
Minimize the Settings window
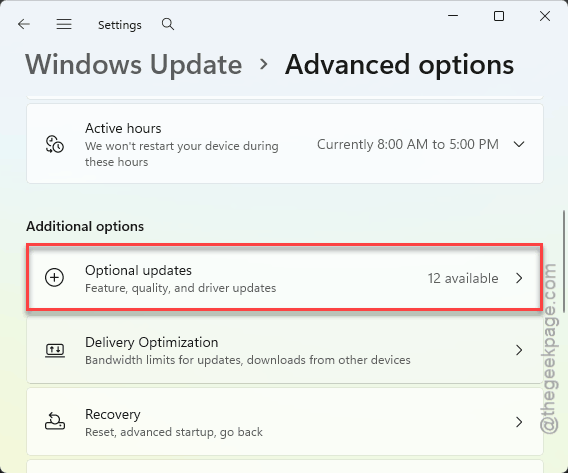coord(453,16)
